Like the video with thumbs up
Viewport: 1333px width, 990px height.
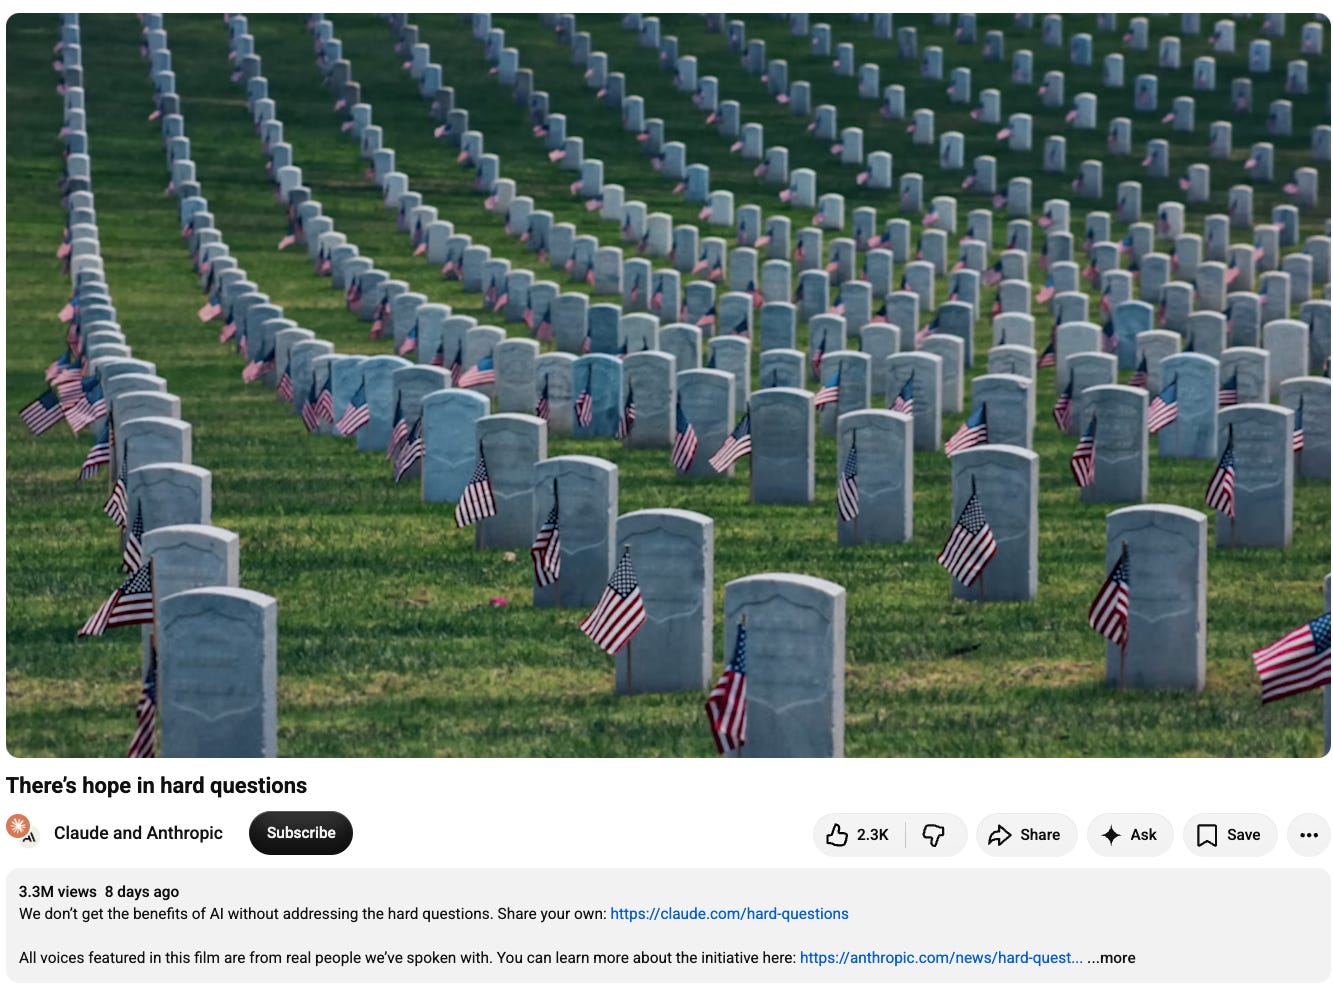(x=858, y=835)
